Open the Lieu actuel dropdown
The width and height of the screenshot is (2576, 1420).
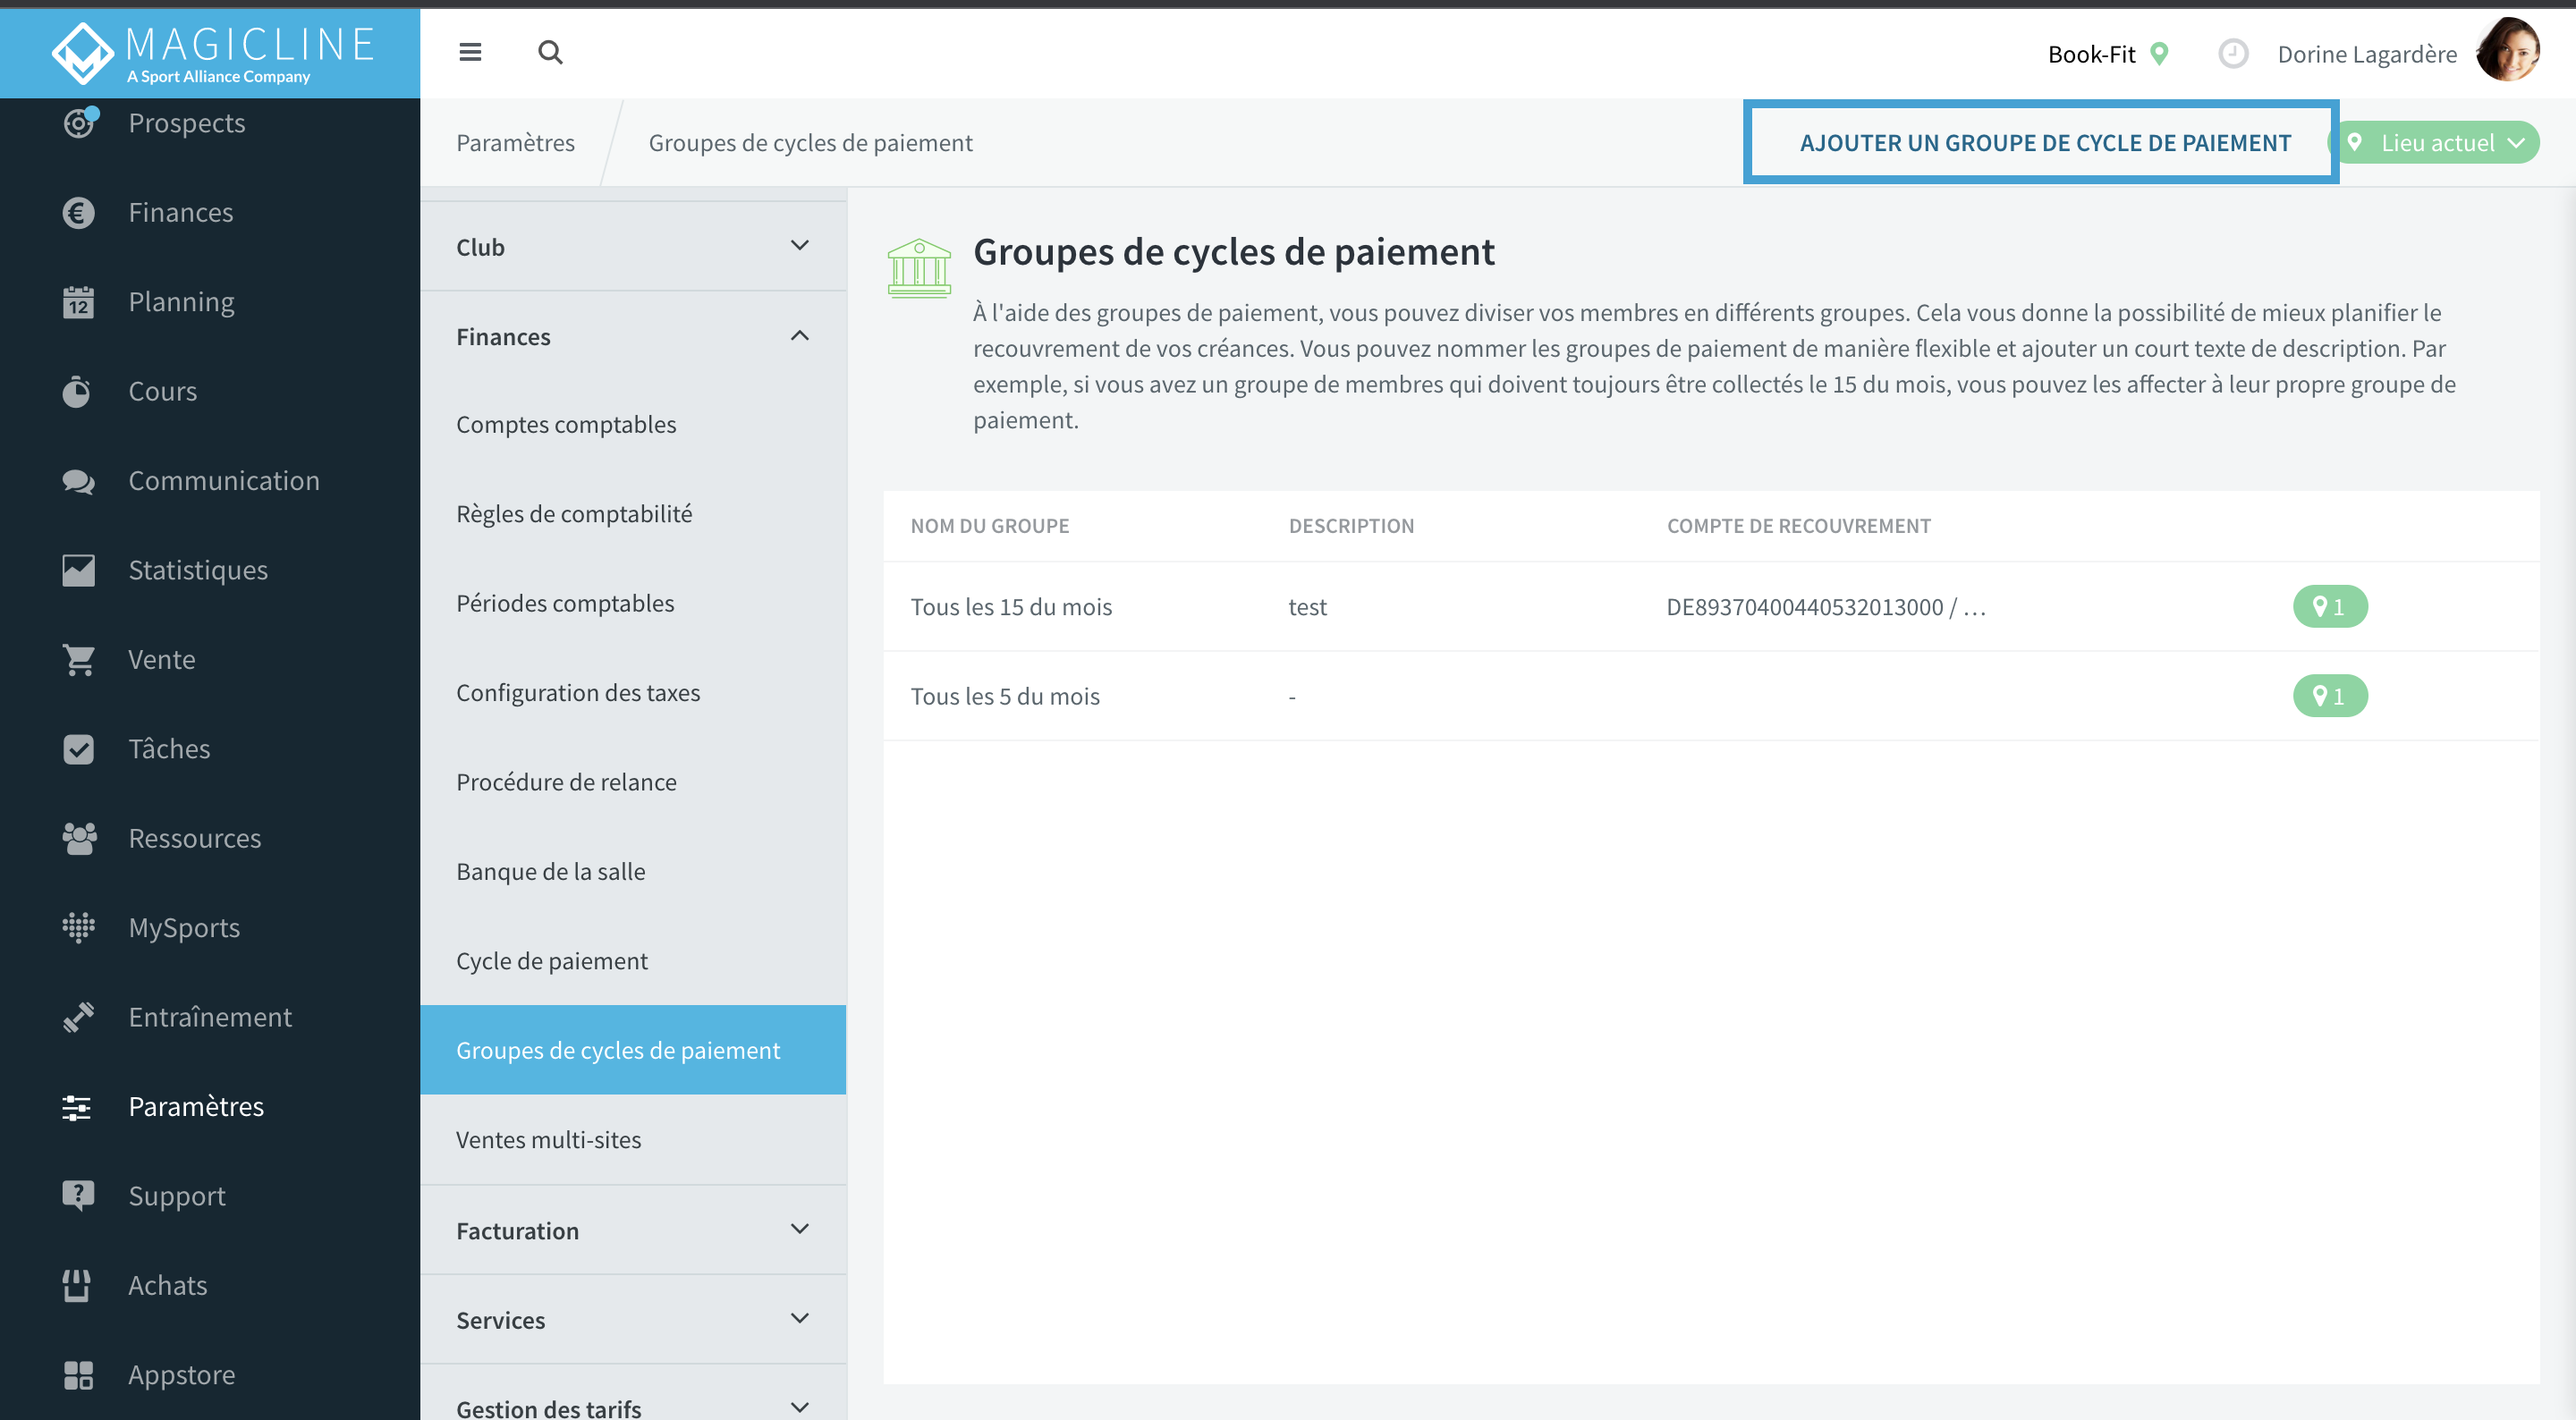tap(2436, 143)
